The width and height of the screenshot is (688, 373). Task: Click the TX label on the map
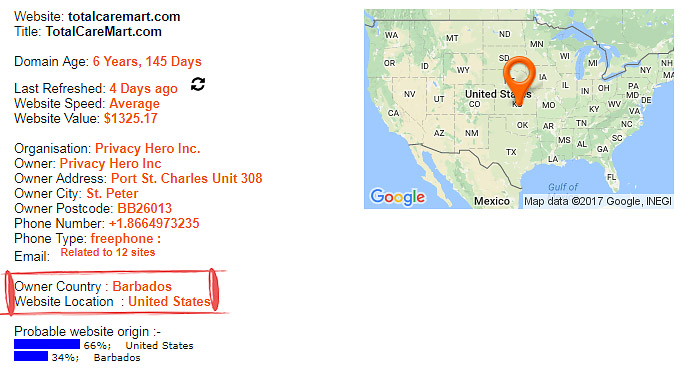[511, 152]
